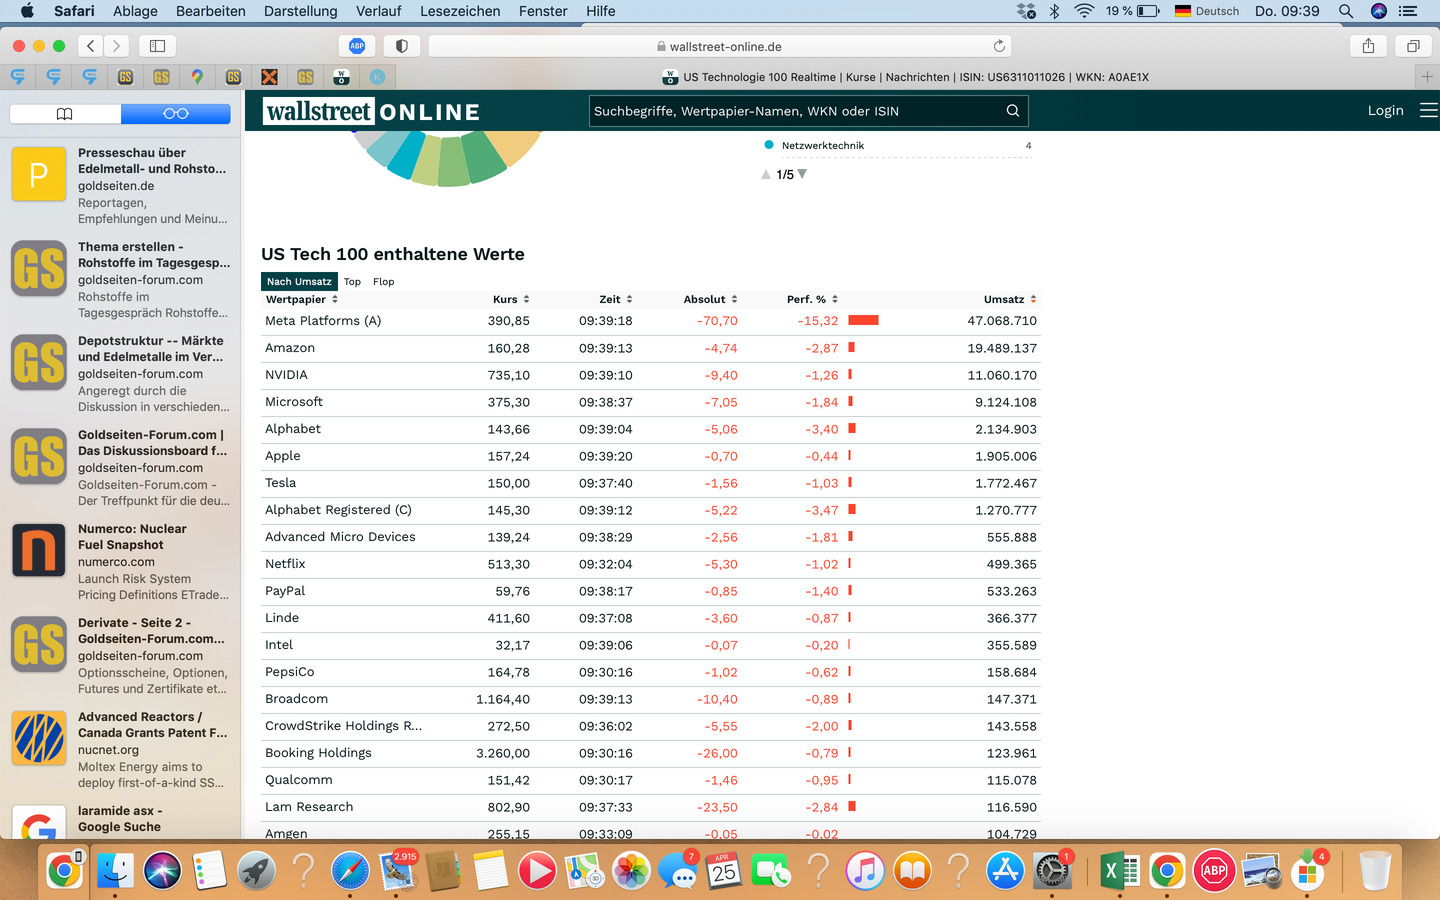
Task: Open the hamburger menu next to Login
Action: click(1428, 111)
